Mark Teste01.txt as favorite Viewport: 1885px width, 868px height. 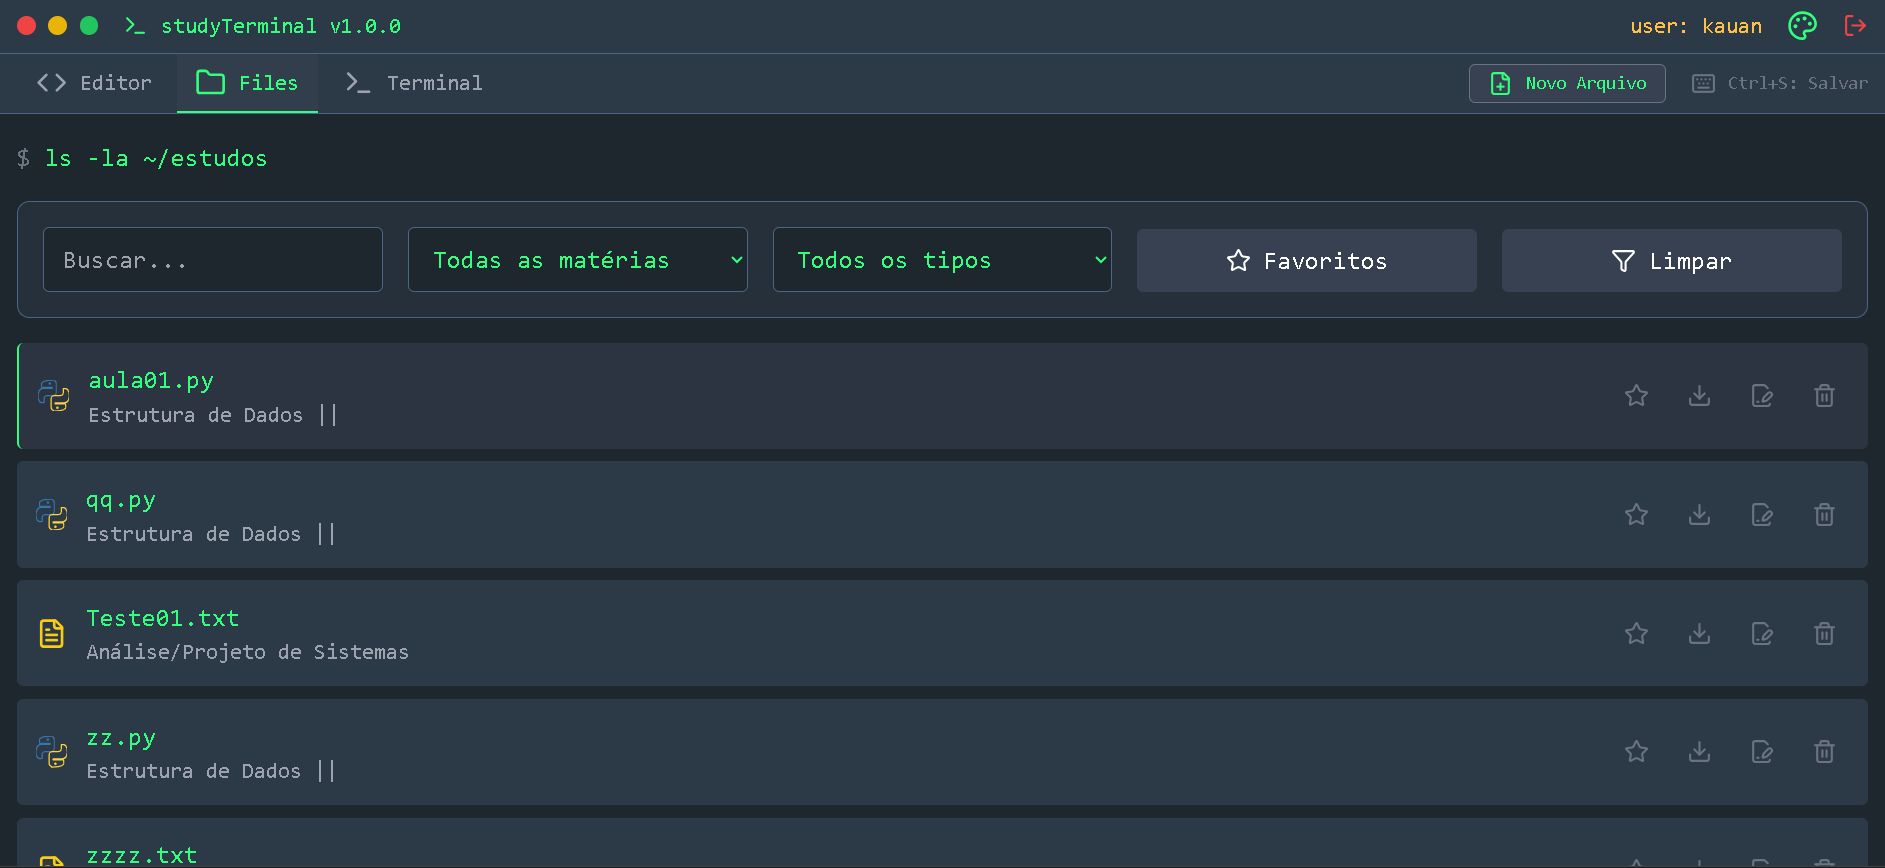coord(1636,634)
